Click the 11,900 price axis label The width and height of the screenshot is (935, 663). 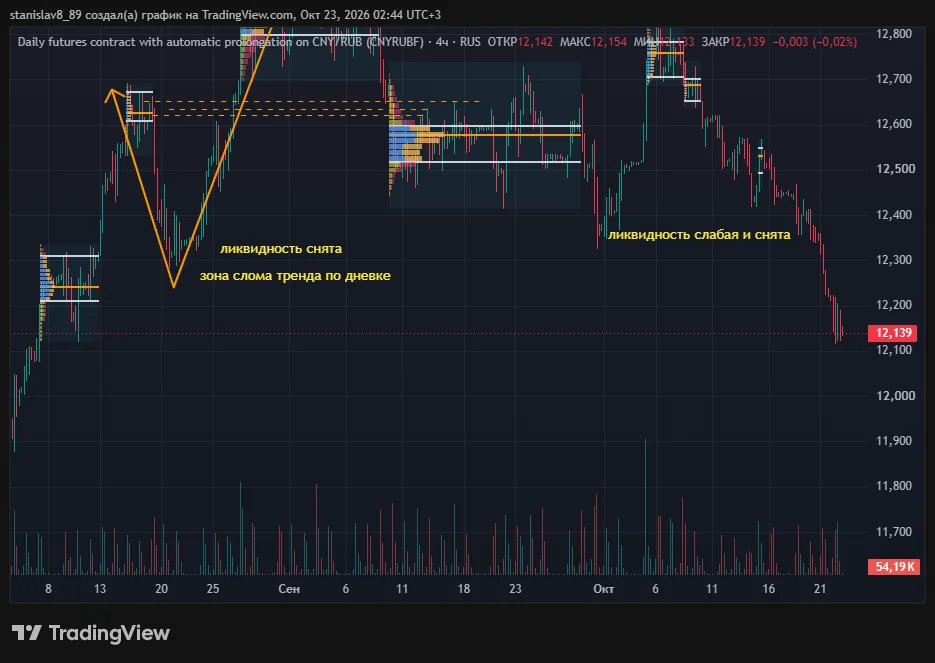click(894, 441)
